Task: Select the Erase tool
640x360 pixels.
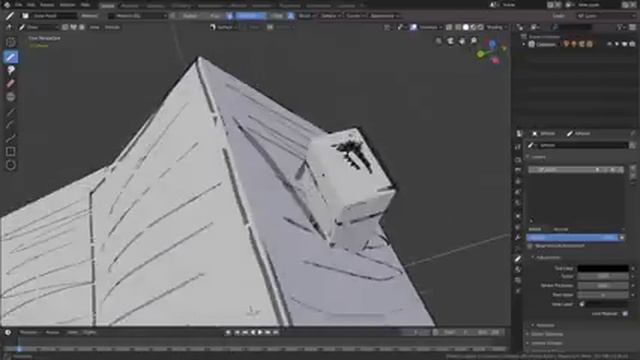Action: pos(11,84)
